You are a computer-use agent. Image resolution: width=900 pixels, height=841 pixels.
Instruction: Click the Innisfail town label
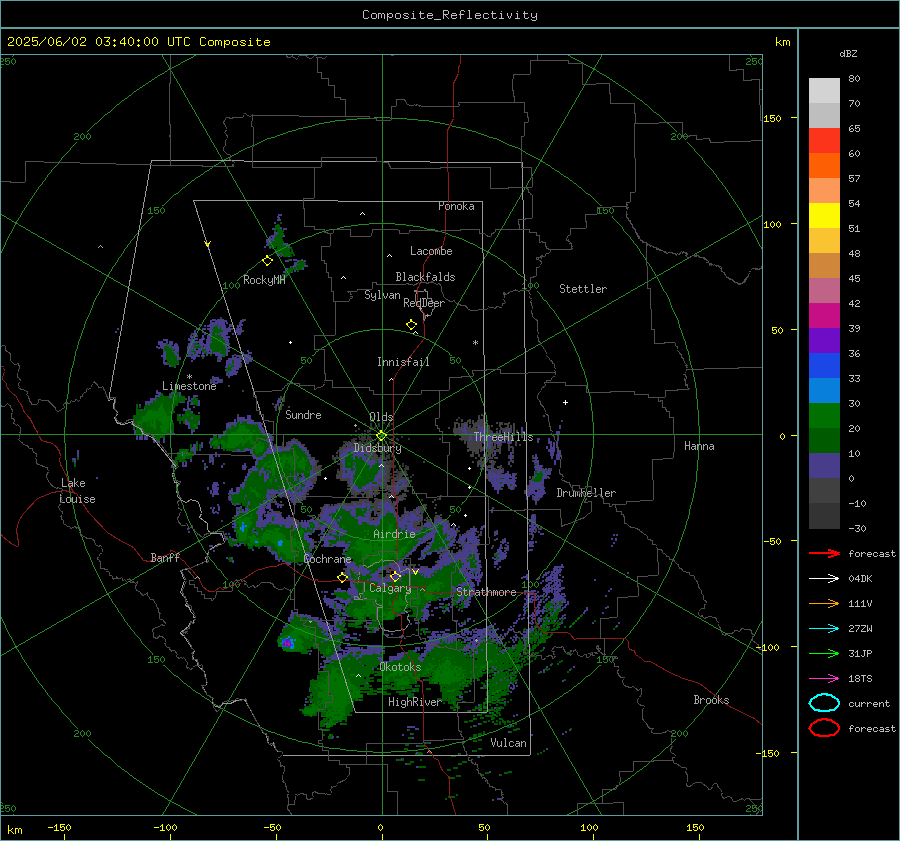coord(403,362)
